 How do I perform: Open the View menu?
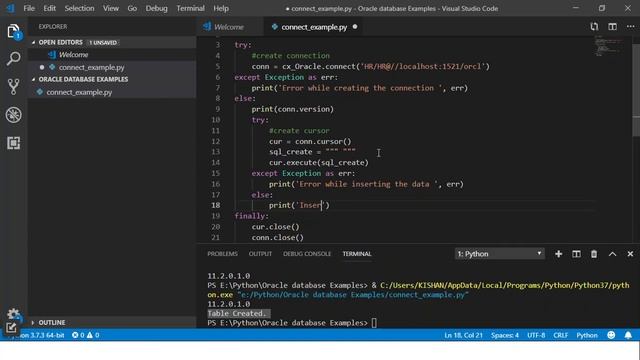pyautogui.click(x=111, y=8)
